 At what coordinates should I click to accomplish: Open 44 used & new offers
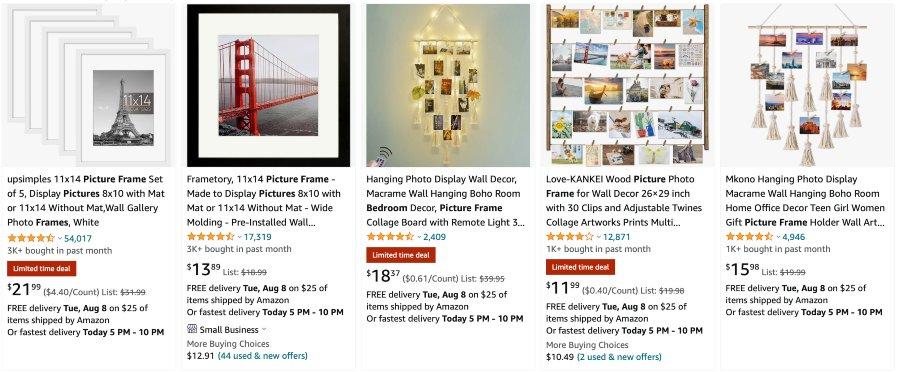tap(262, 356)
